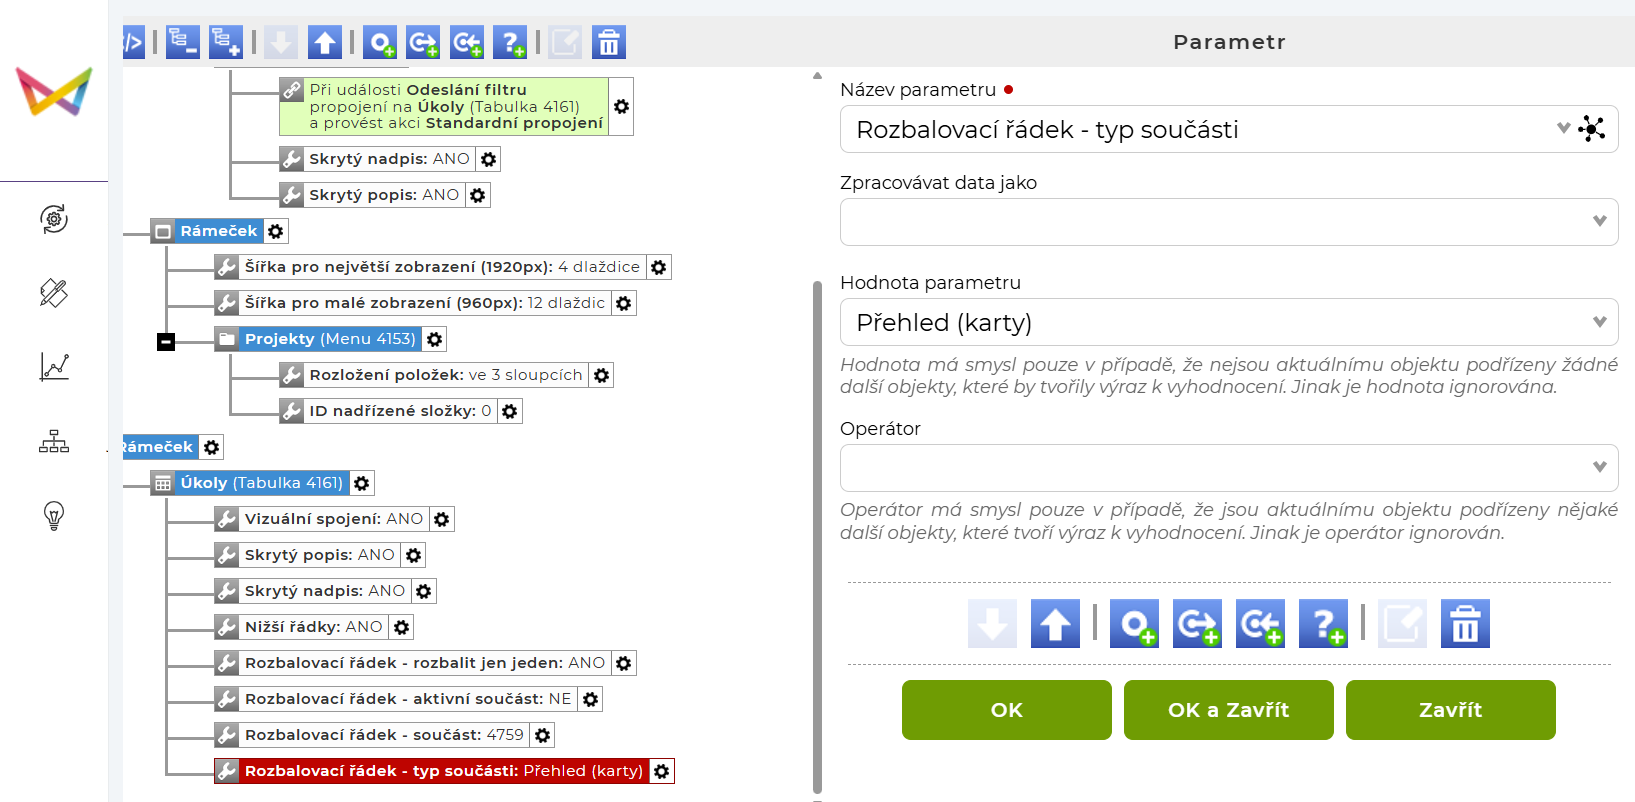
Task: Open the lightbulb icon in left sidebar
Action: click(54, 516)
